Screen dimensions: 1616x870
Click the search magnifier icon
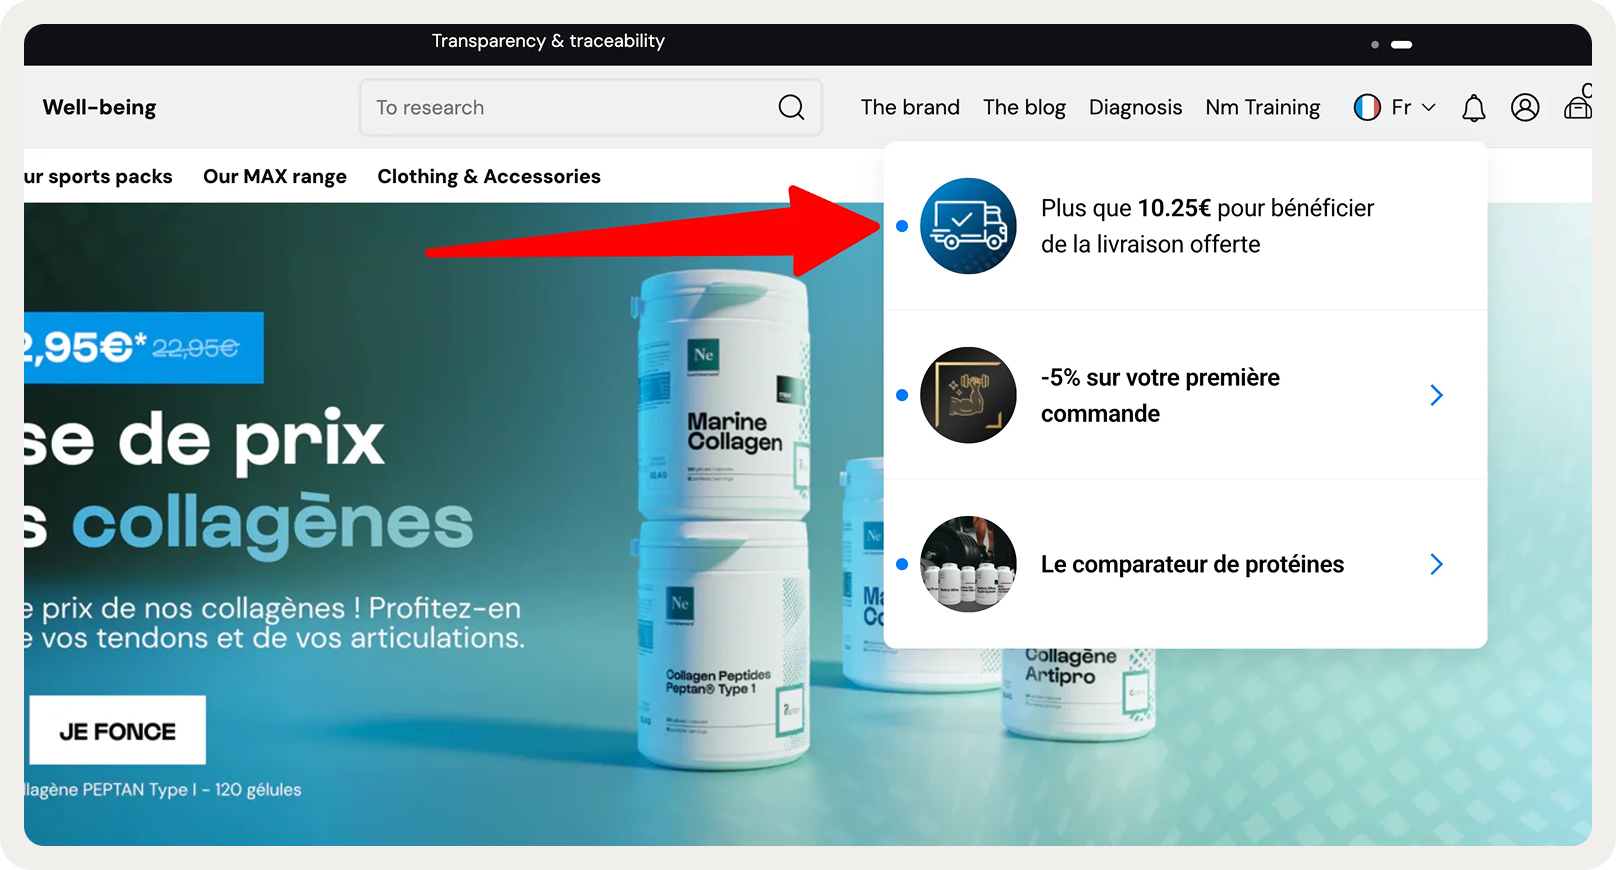click(791, 107)
